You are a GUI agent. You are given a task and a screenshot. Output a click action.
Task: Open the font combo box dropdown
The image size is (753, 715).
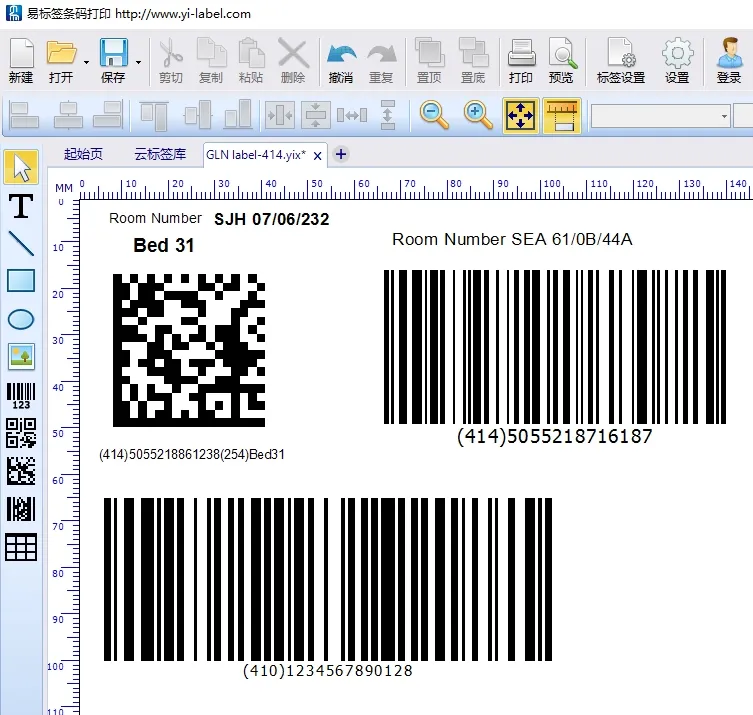coord(724,116)
